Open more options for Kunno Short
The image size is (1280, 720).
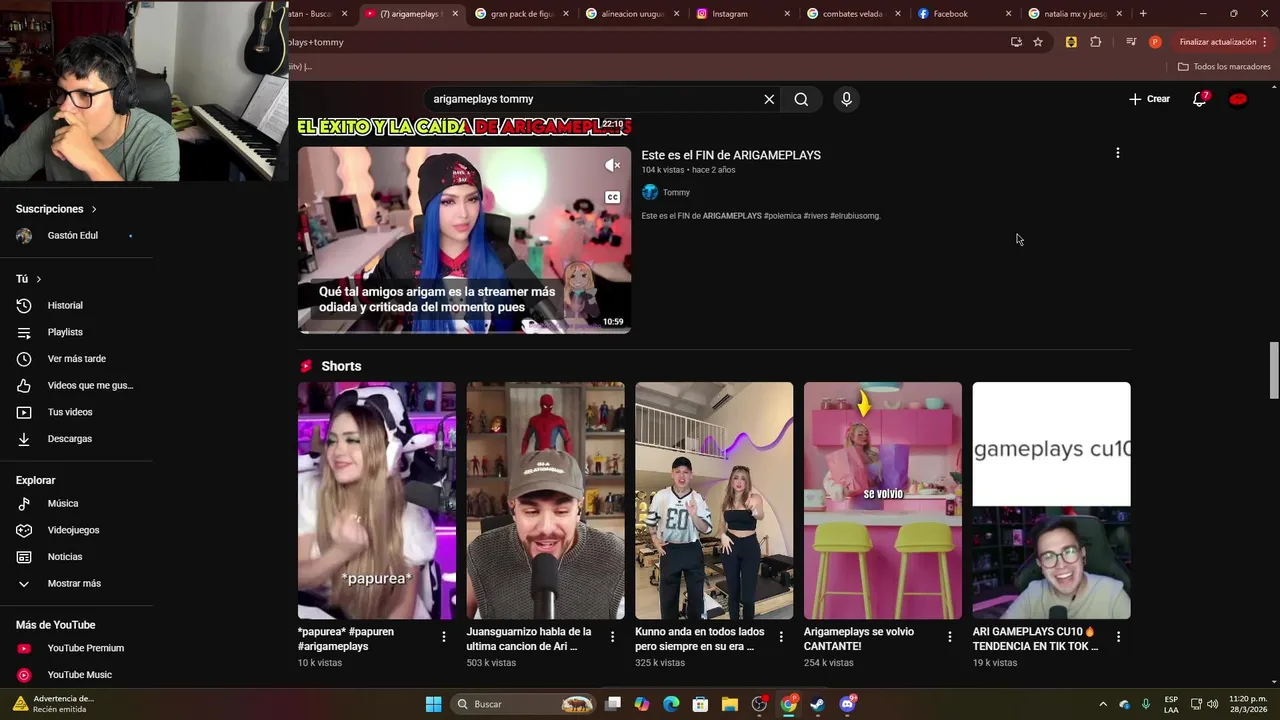781,636
